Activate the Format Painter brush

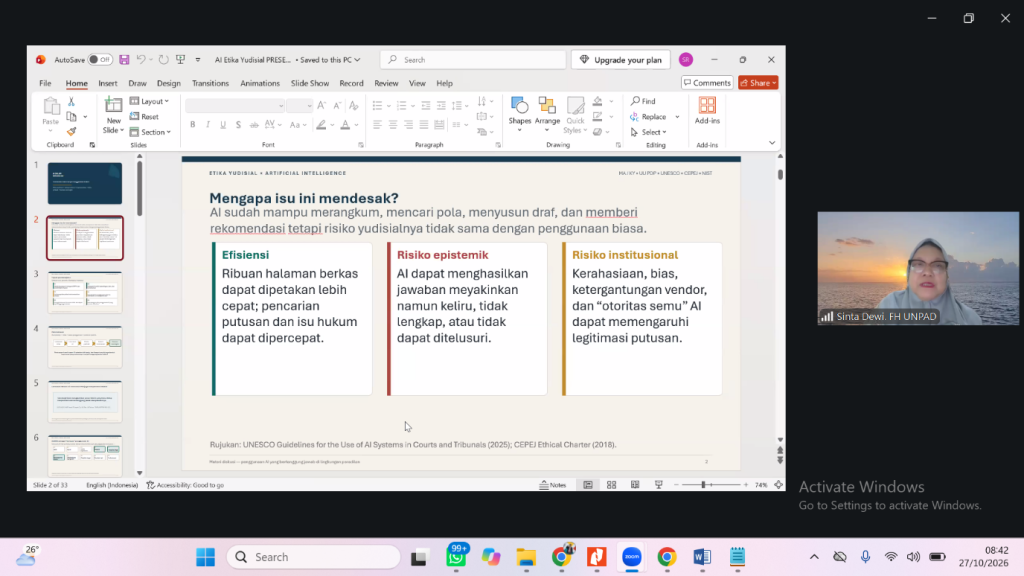click(x=71, y=131)
